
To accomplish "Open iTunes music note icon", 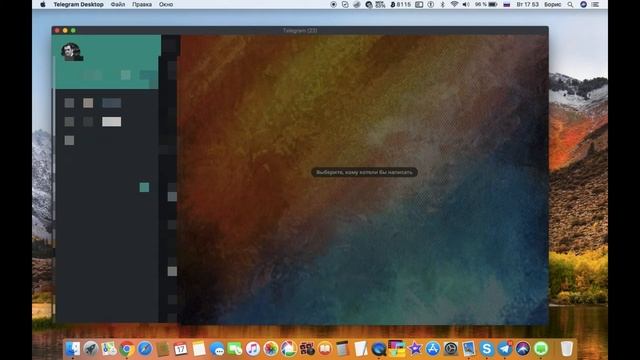I will (x=253, y=349).
